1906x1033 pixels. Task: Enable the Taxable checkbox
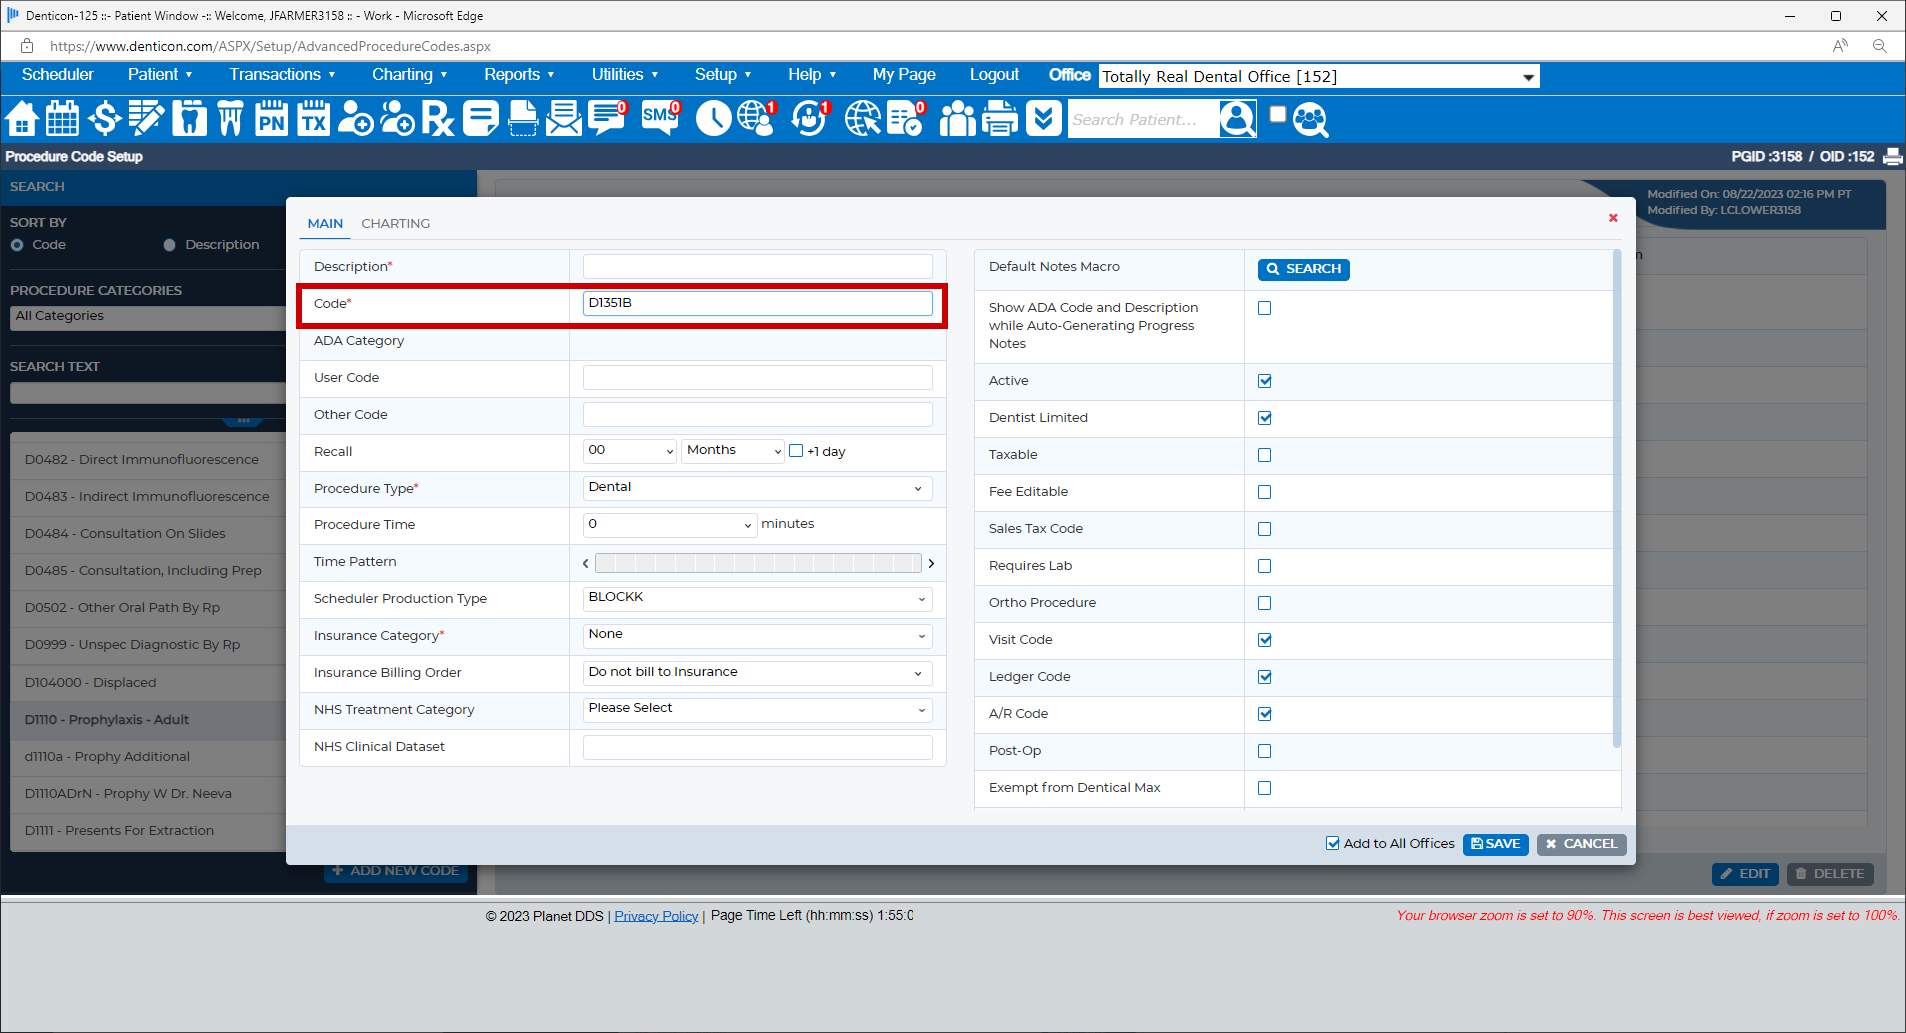coord(1264,455)
